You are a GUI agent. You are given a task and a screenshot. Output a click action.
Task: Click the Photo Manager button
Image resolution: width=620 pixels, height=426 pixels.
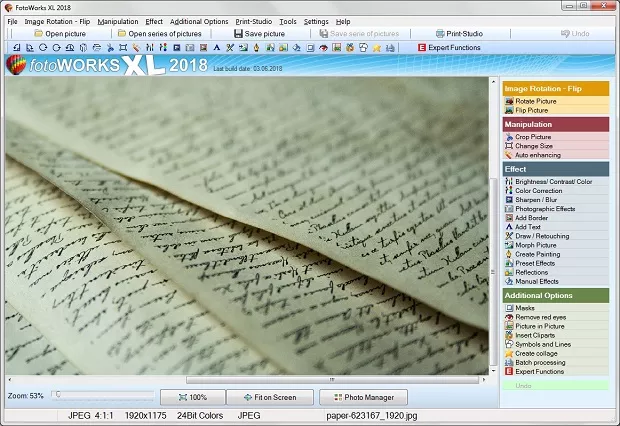click(x=363, y=397)
